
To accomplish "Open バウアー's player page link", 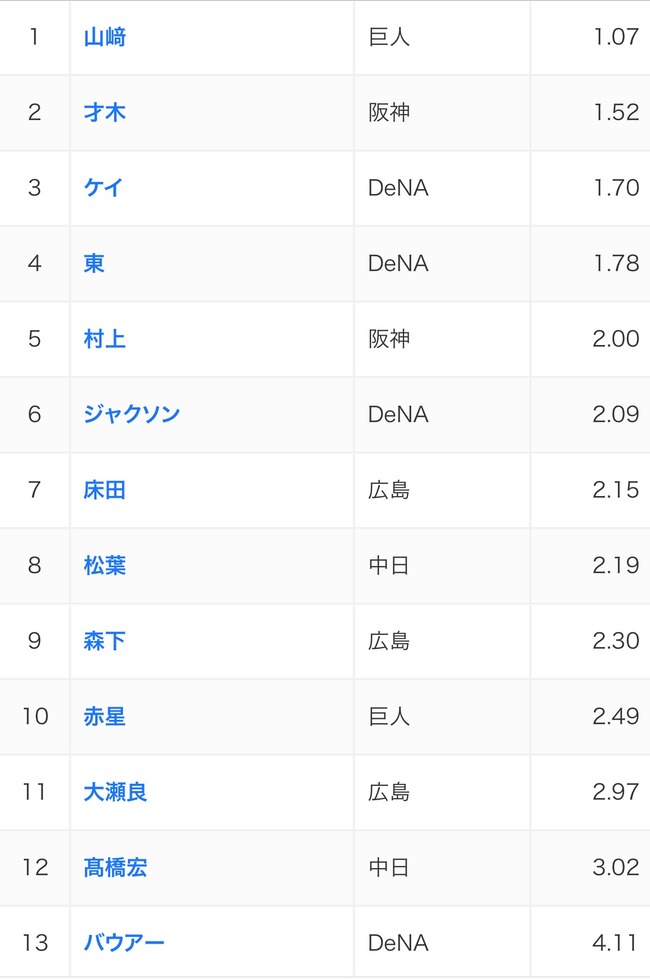I will tap(124, 943).
